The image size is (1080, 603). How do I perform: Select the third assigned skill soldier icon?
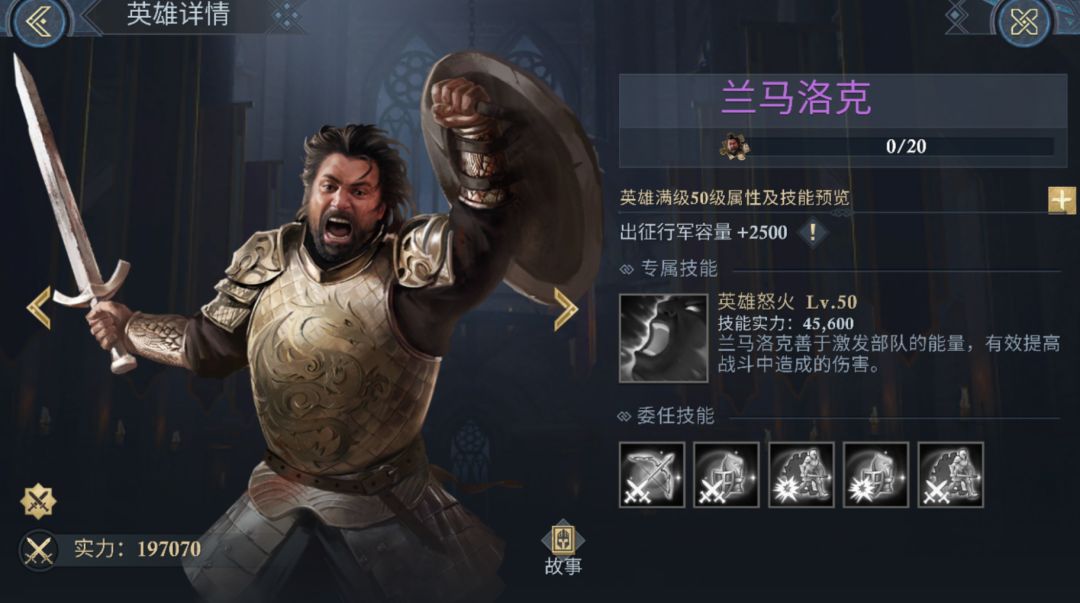click(x=801, y=475)
